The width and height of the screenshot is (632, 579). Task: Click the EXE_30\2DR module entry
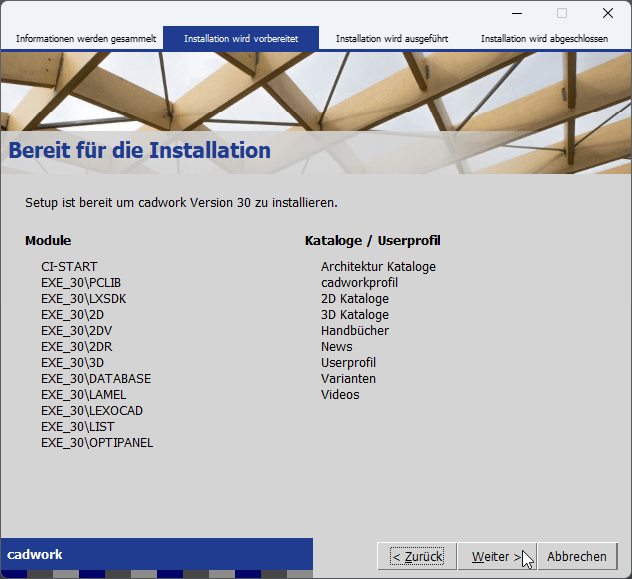pos(77,347)
